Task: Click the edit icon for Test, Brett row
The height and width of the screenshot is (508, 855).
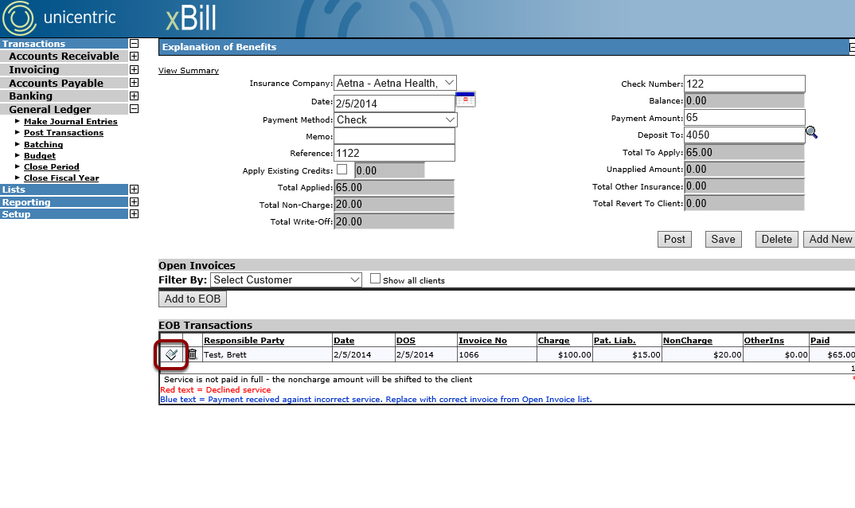Action: point(171,355)
